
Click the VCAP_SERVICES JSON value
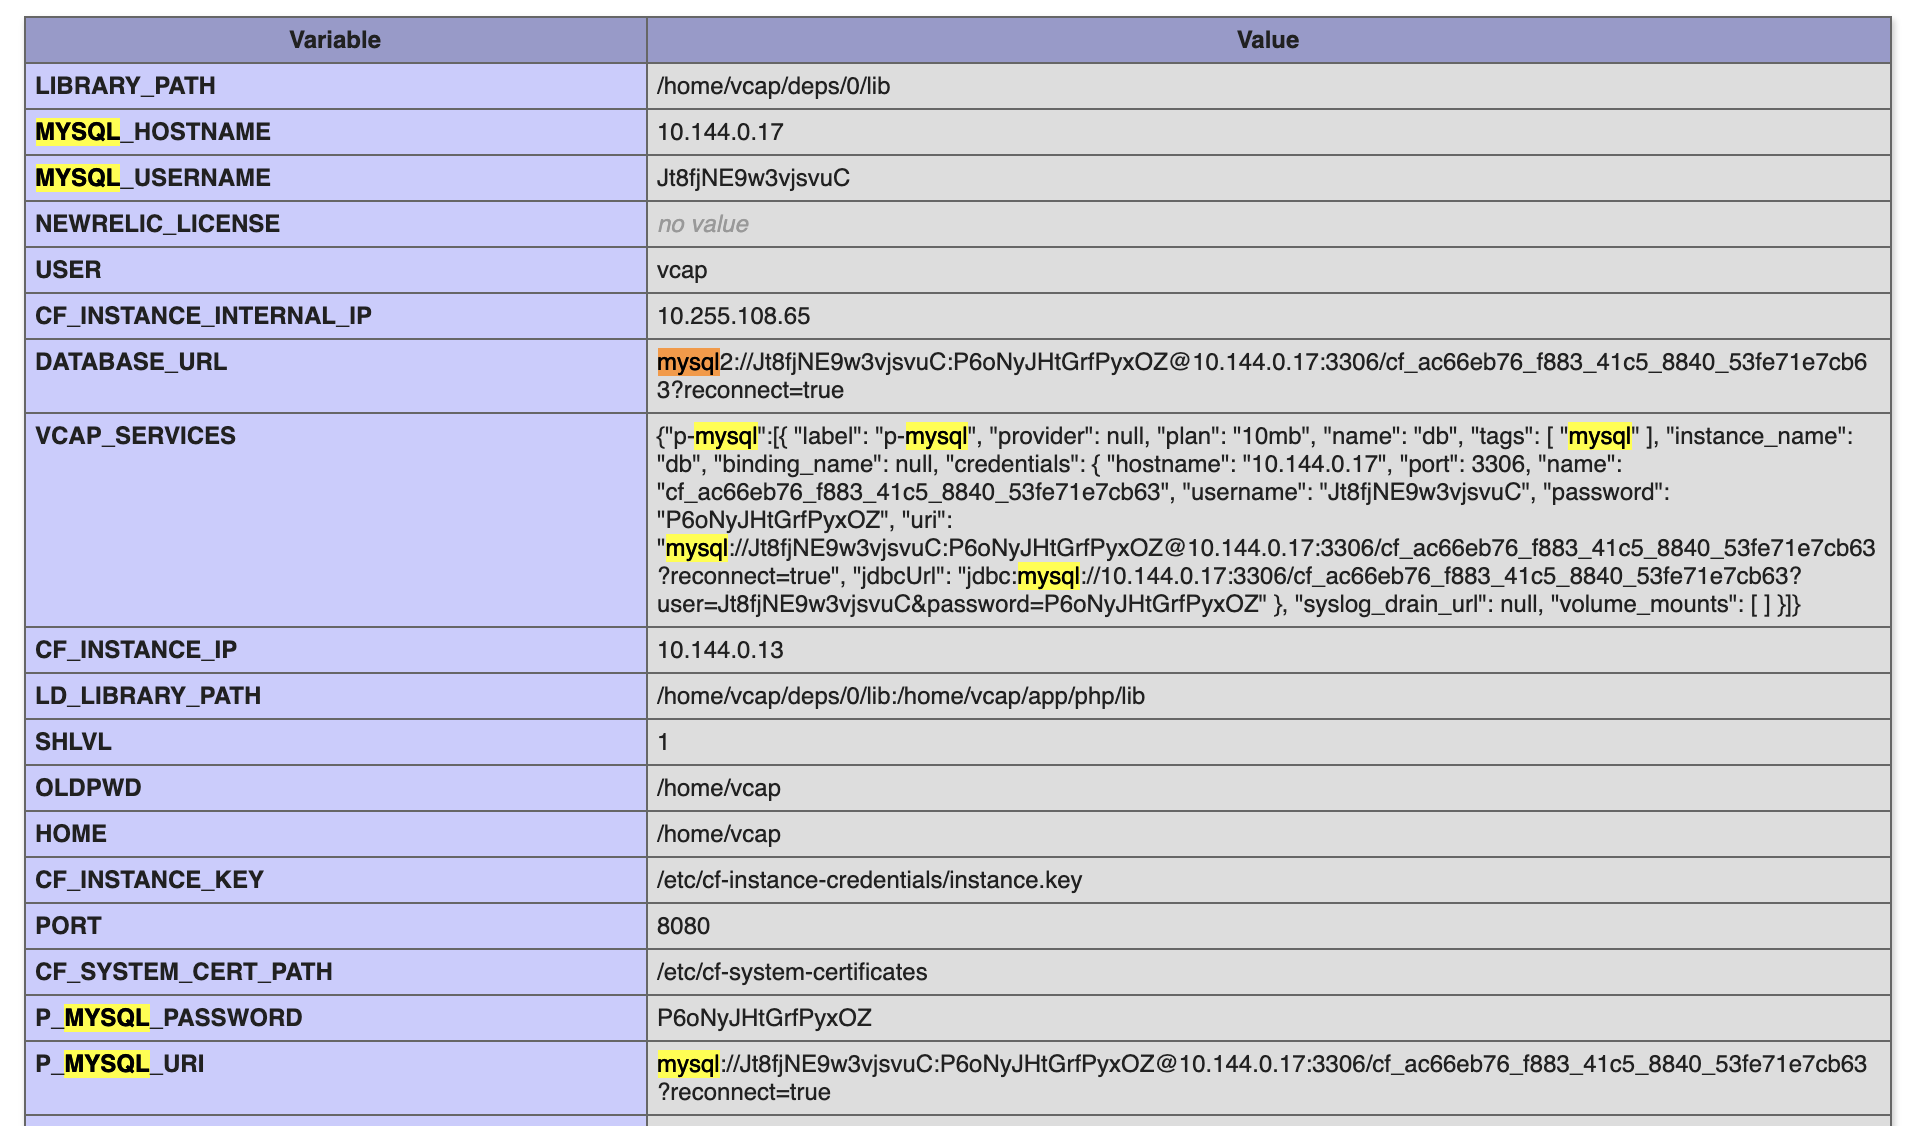click(x=1266, y=520)
